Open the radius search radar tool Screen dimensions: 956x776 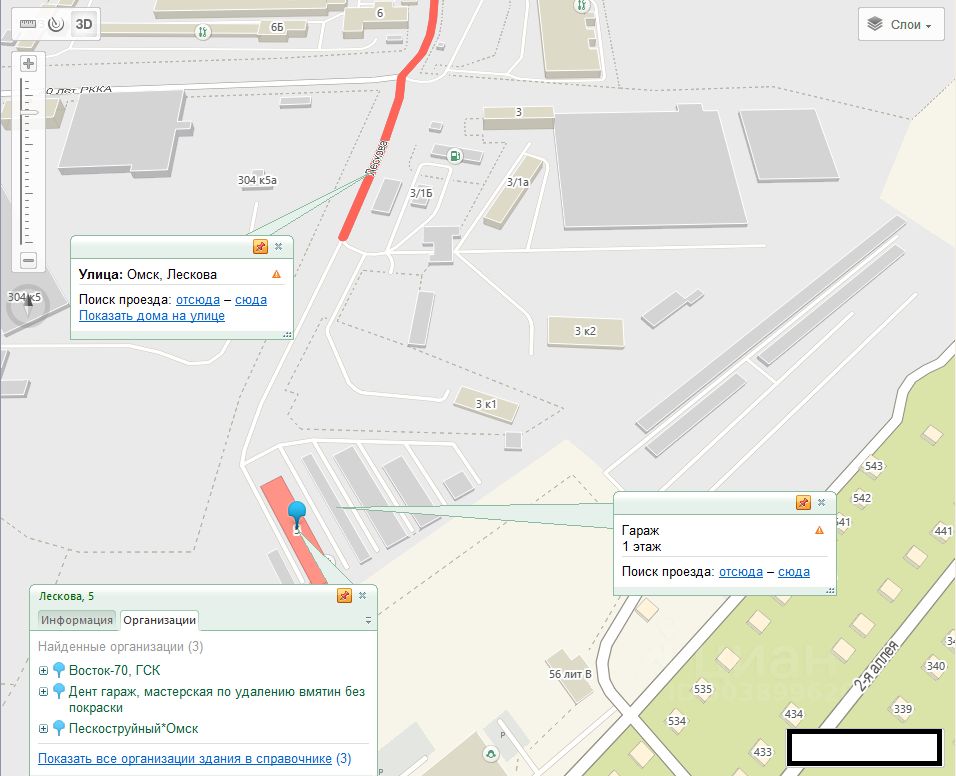coord(56,24)
